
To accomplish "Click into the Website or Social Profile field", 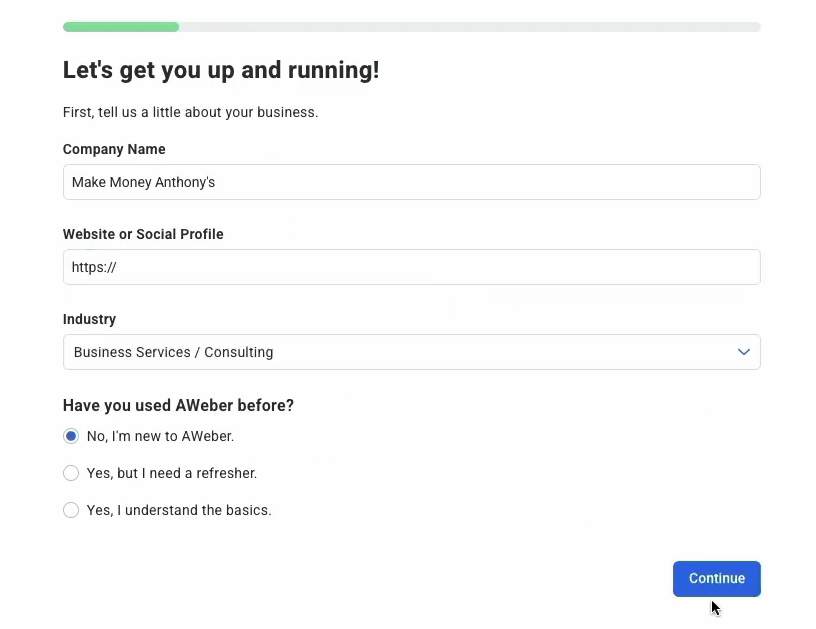I will click(412, 267).
